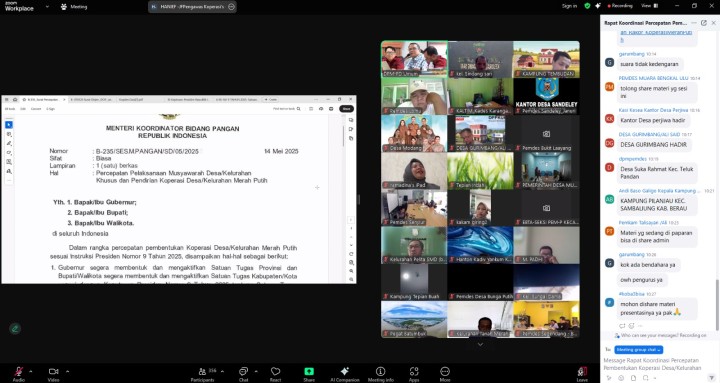Click 'Find text or tools' search in shared PDF

(287, 109)
